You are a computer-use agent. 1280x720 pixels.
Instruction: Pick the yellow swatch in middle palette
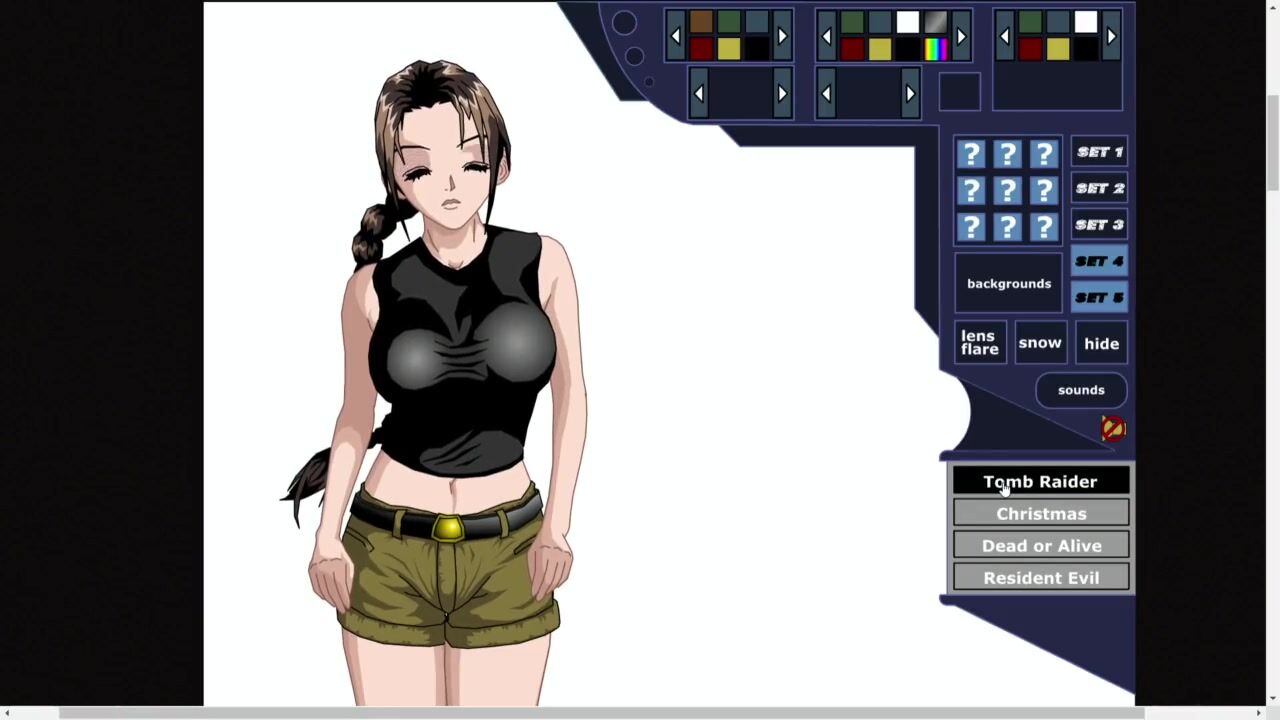click(880, 49)
